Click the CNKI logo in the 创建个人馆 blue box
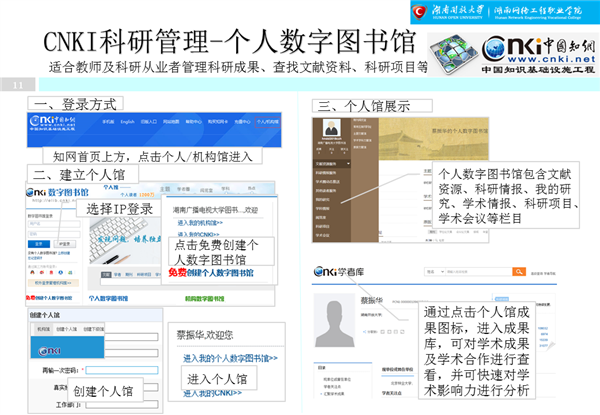The image size is (600, 415). tap(49, 350)
